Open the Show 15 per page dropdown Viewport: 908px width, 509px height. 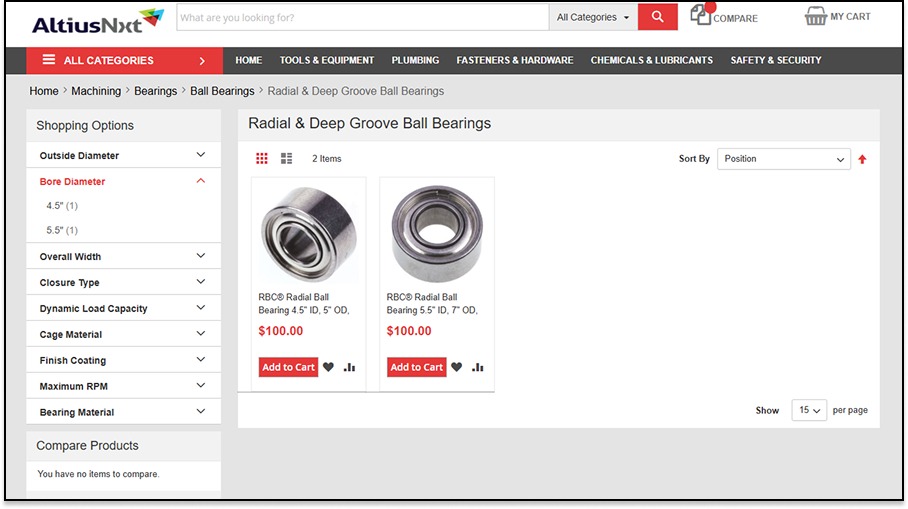click(x=809, y=410)
